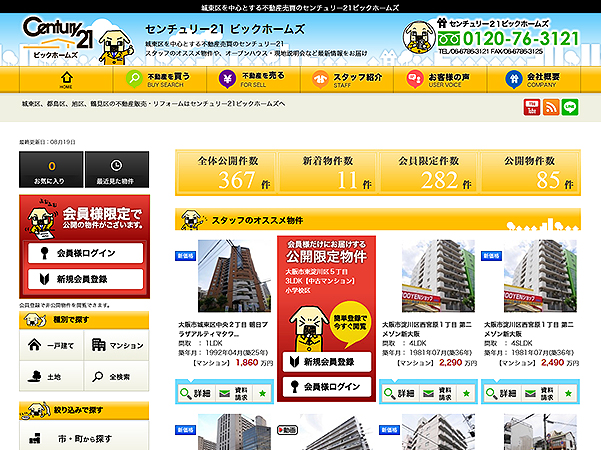The width and height of the screenshot is (601, 450).
Task: Open the HOME navigation icon
Action: pyautogui.click(x=66, y=79)
